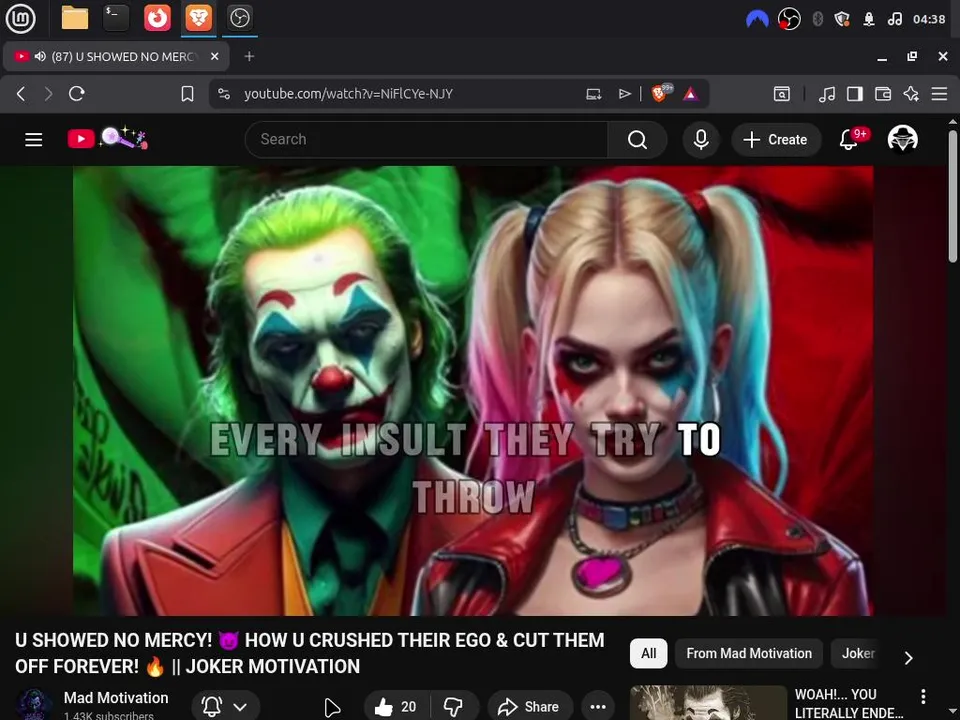Image resolution: width=960 pixels, height=720 pixels.
Task: Click the YouTube Search field
Action: 426,140
